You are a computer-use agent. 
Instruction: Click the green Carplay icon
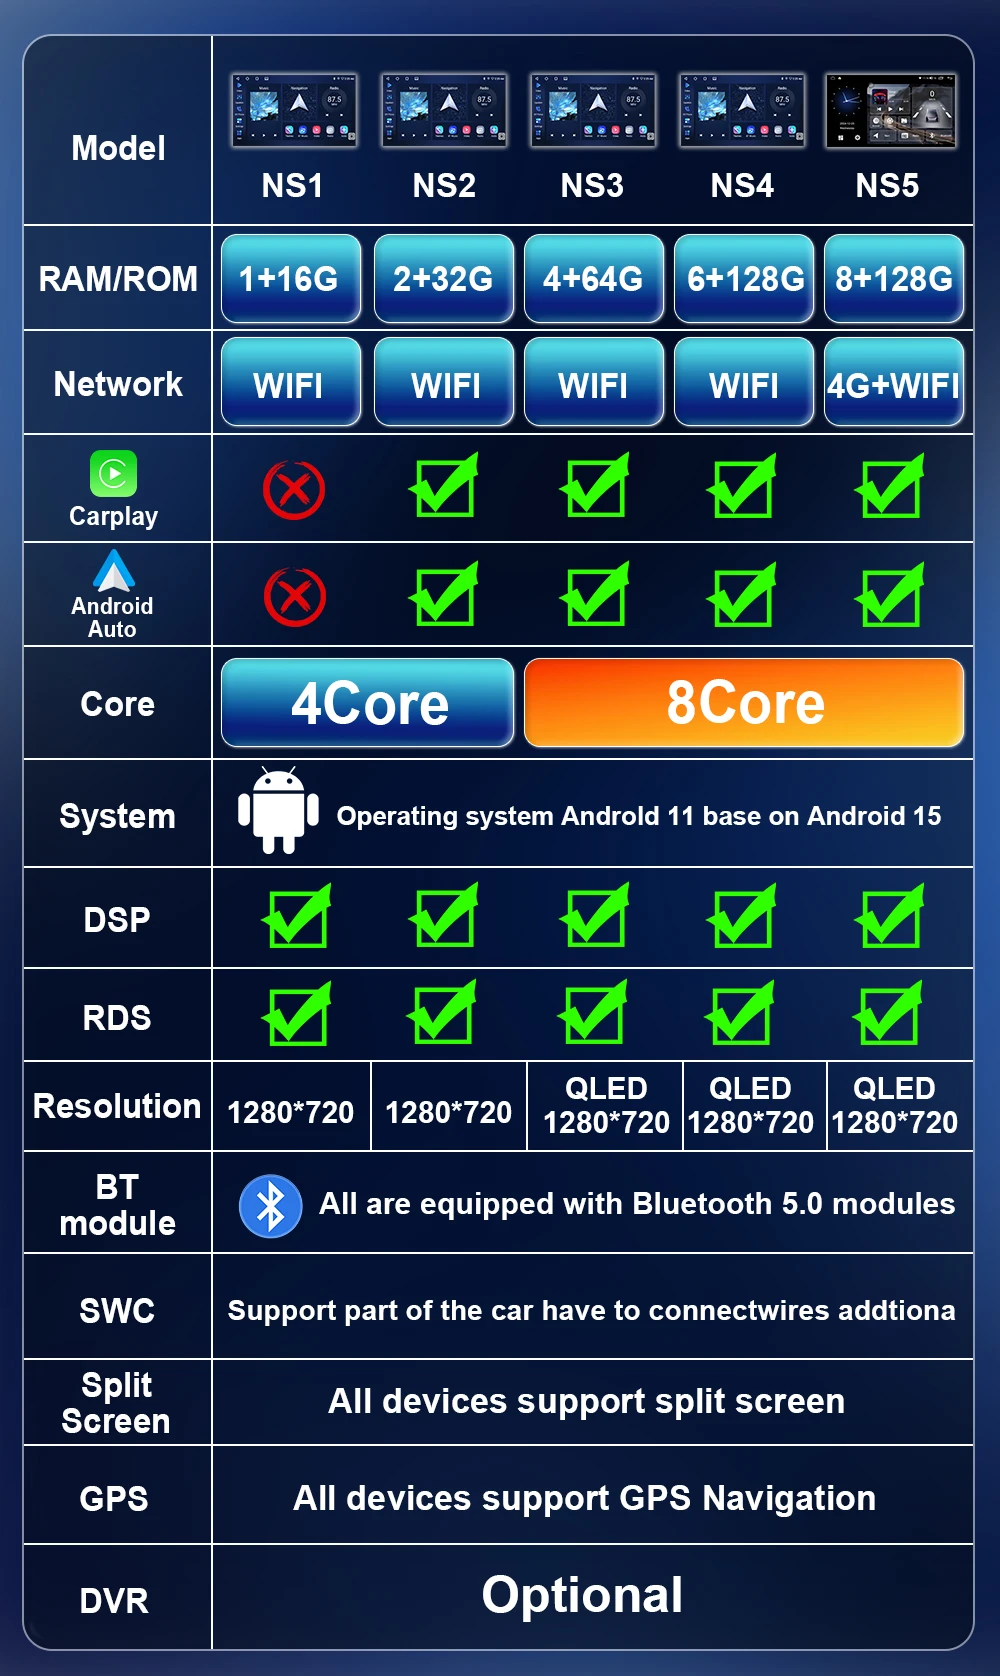click(x=113, y=473)
